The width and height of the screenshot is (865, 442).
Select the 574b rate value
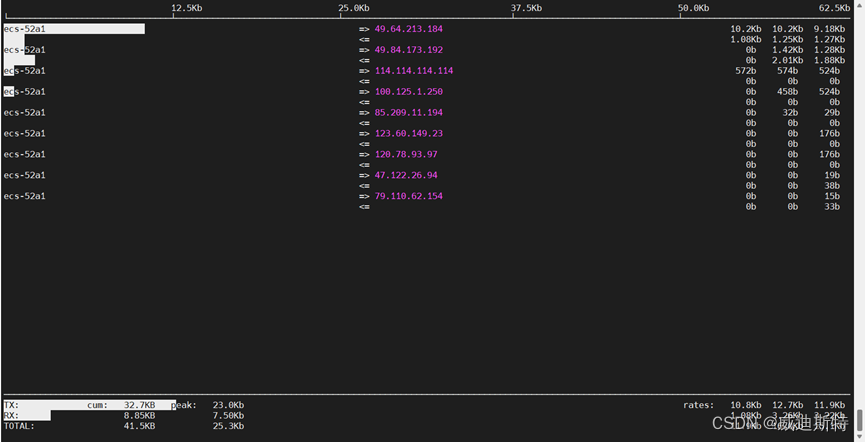[x=788, y=71]
